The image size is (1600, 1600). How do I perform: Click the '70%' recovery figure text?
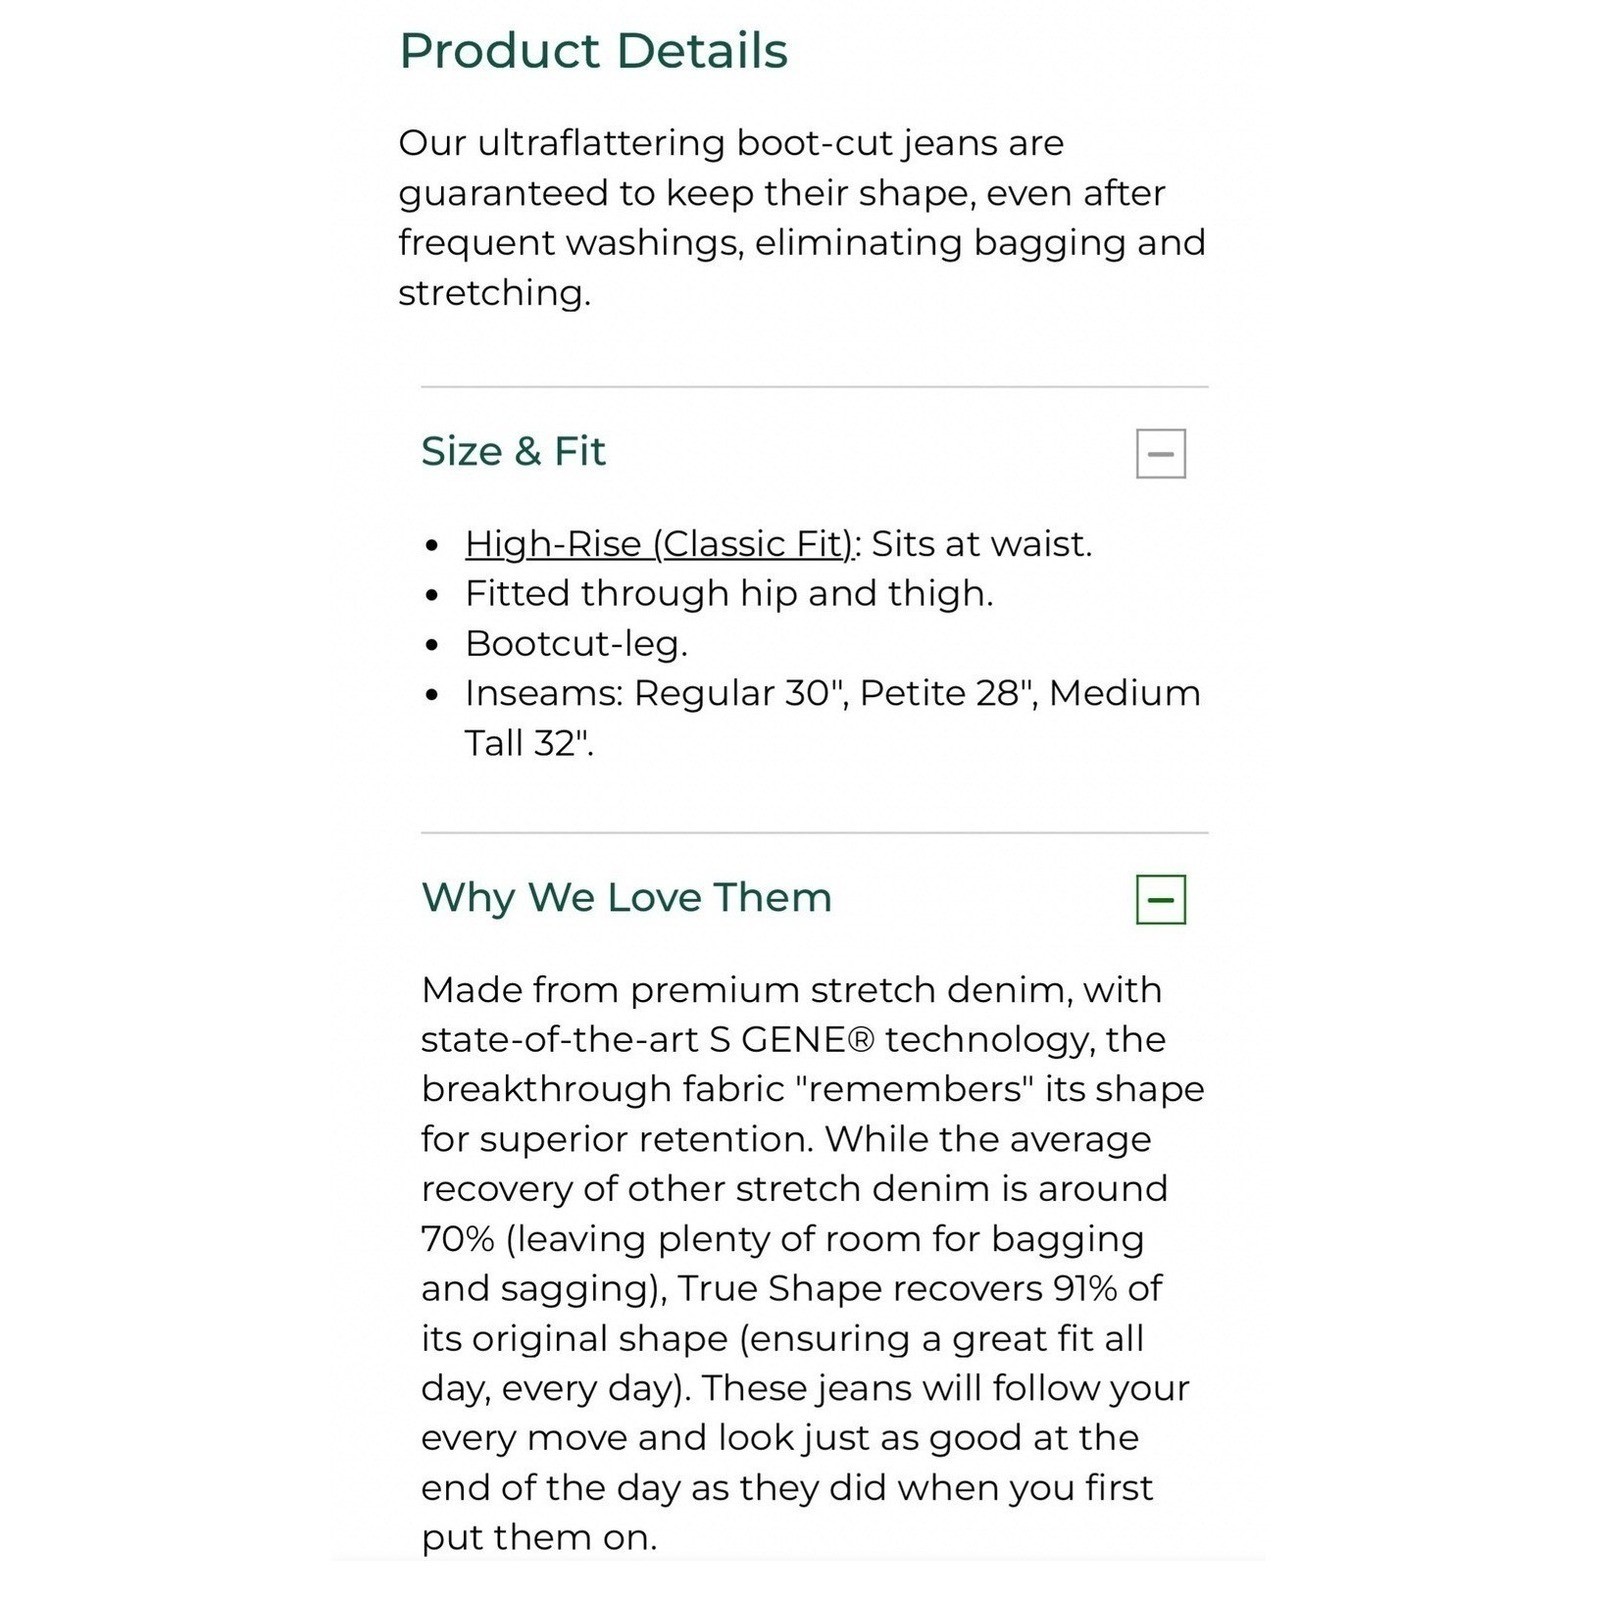point(457,1238)
